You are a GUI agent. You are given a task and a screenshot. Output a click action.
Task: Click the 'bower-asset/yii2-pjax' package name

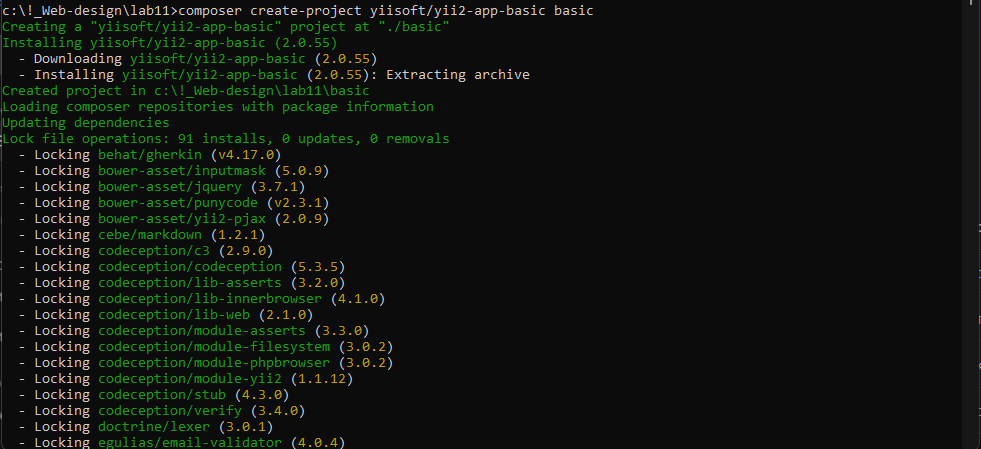click(182, 219)
